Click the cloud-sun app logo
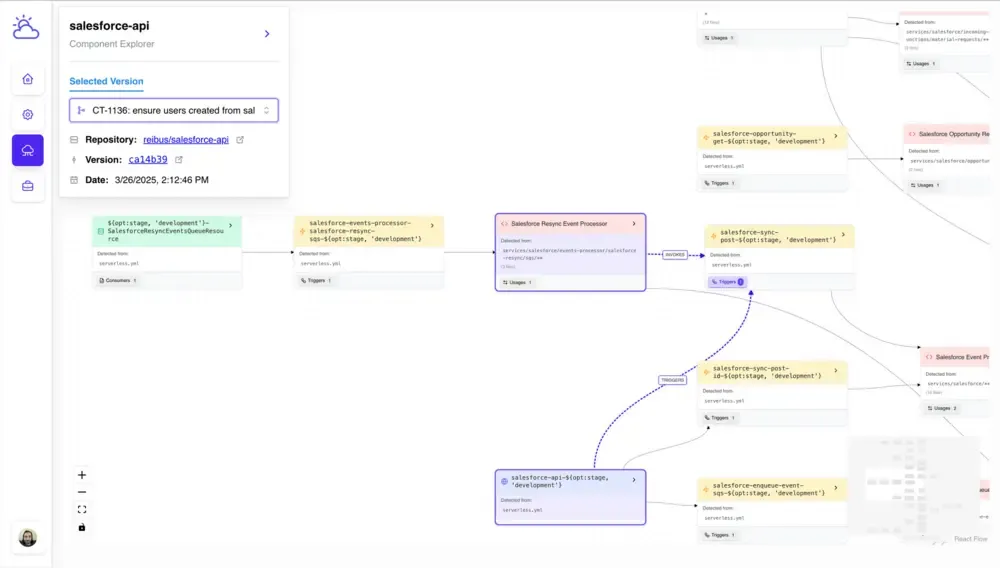Image resolution: width=1000 pixels, height=568 pixels. [x=26, y=28]
